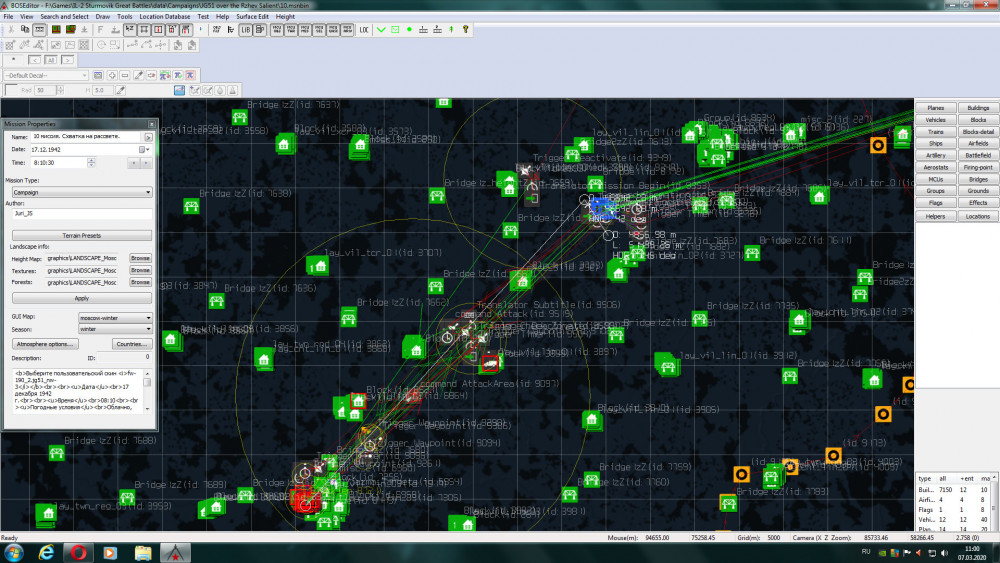Click the green checkmark toolbar icon
Screen dimensions: 1000x563
[x=381, y=29]
